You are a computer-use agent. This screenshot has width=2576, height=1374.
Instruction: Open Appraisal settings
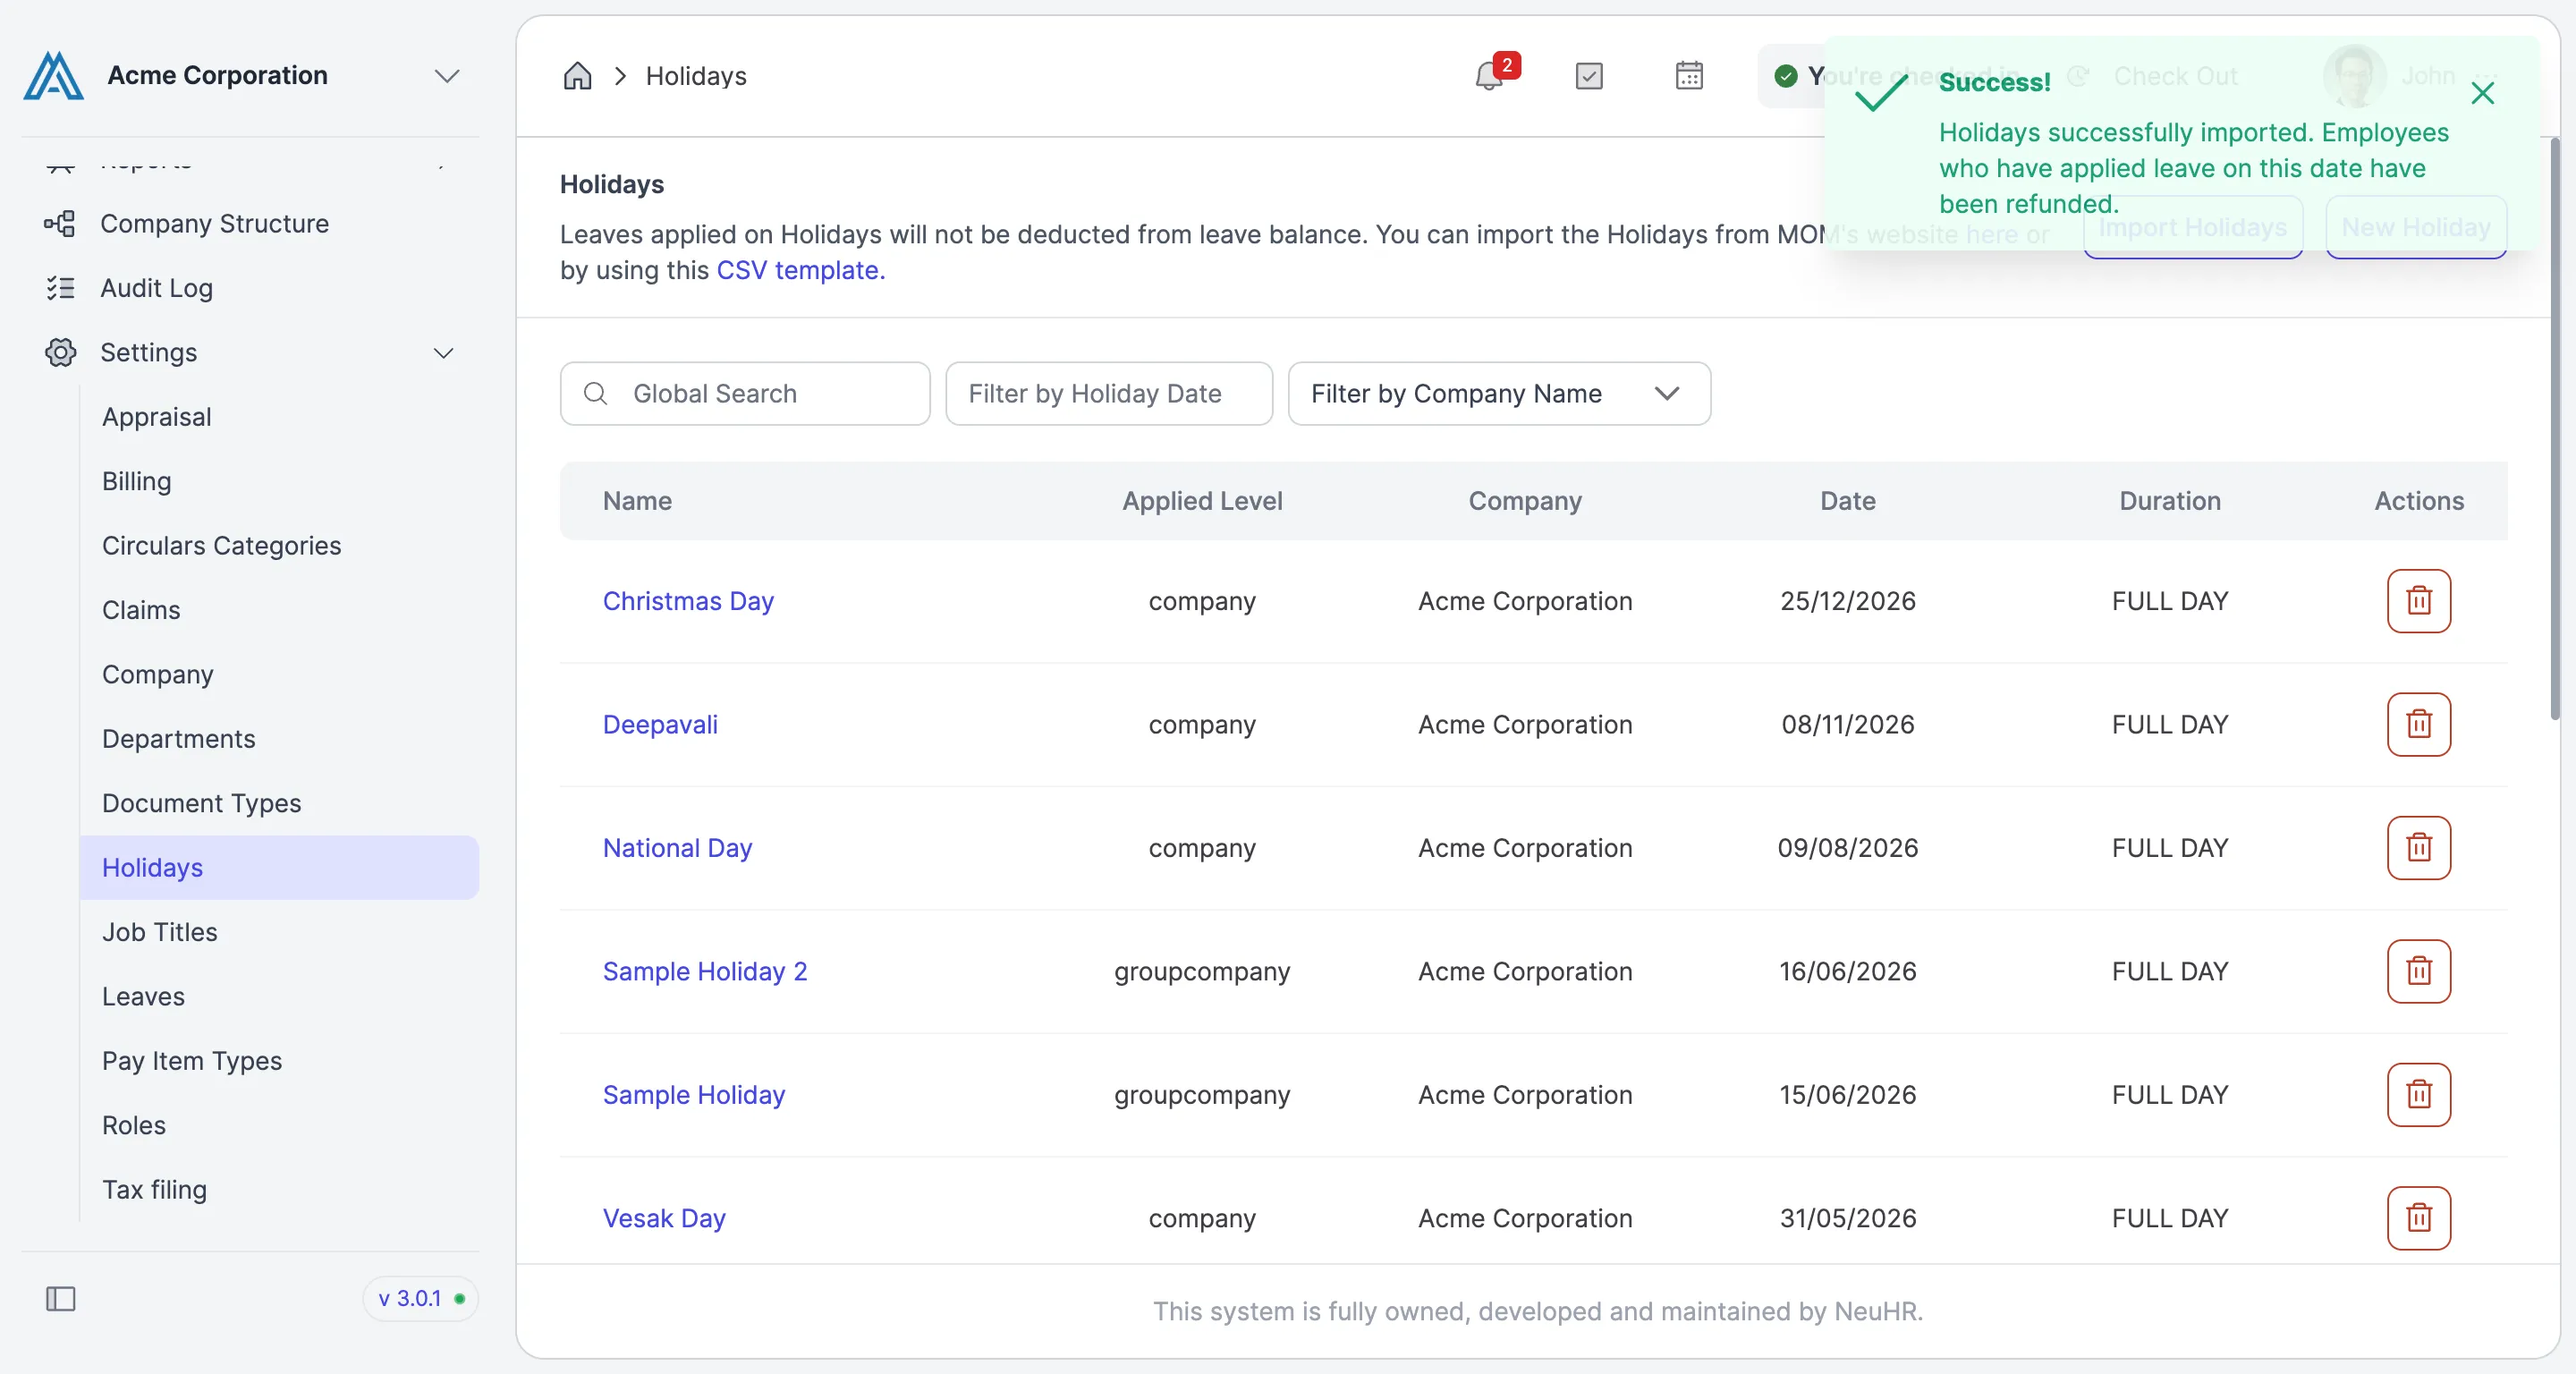(156, 417)
